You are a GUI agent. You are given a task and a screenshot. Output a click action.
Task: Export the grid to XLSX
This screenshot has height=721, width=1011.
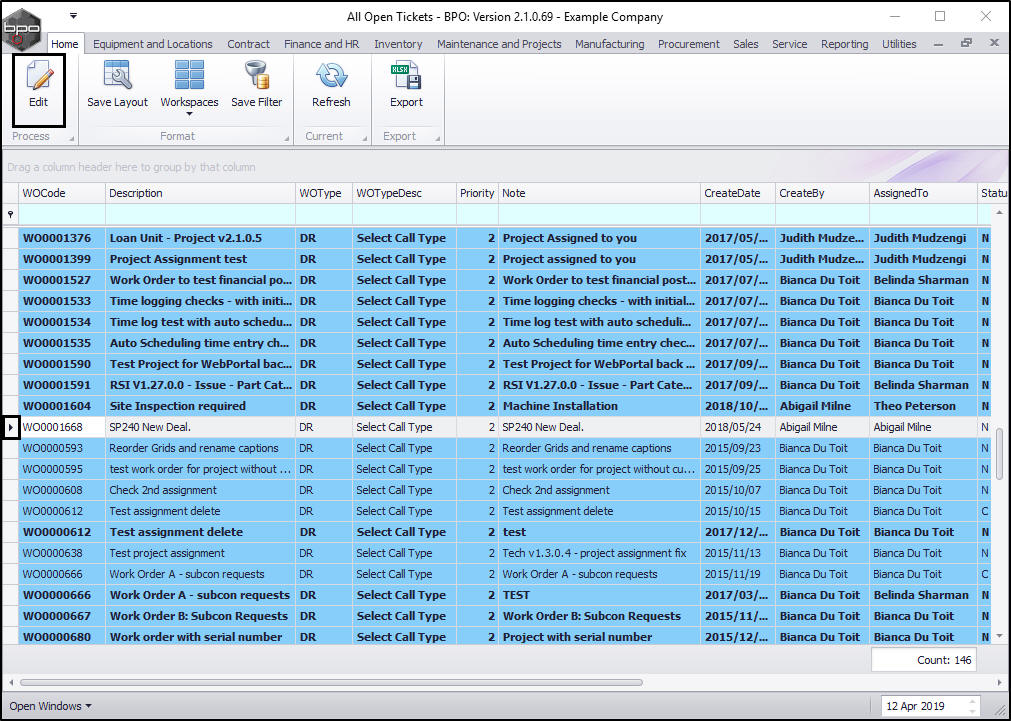click(406, 78)
